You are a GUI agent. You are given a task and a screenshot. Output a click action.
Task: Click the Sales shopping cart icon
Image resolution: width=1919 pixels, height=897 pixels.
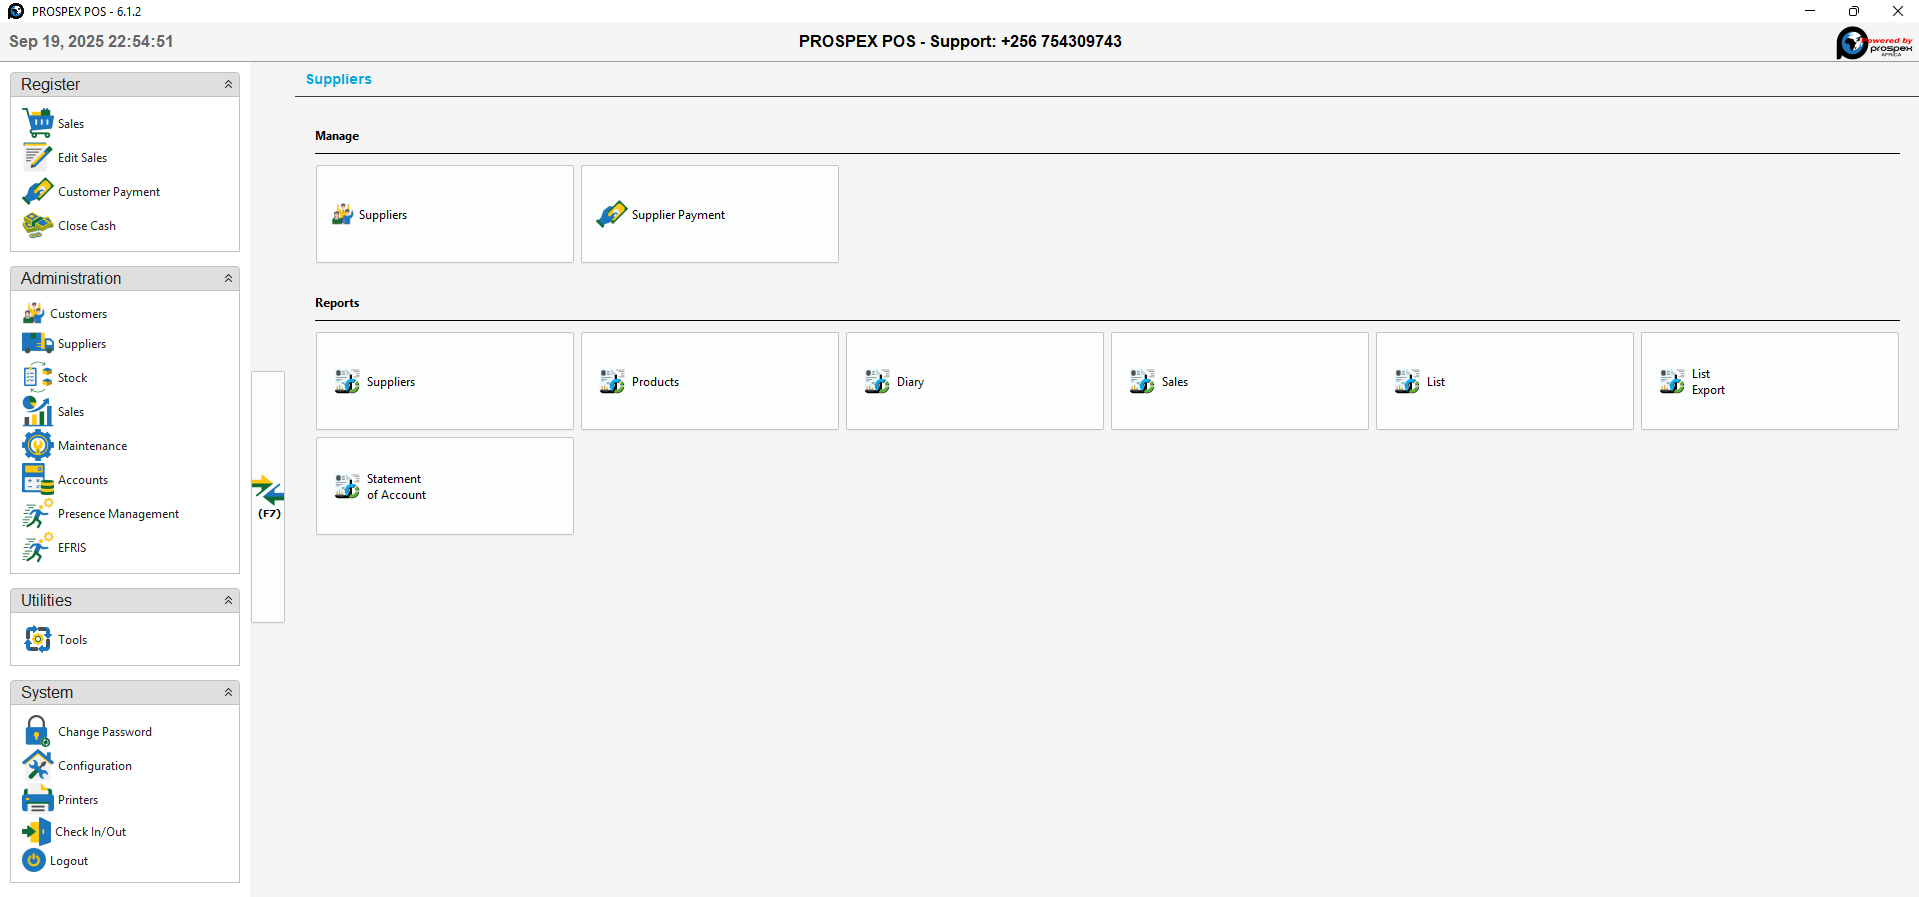pyautogui.click(x=38, y=123)
